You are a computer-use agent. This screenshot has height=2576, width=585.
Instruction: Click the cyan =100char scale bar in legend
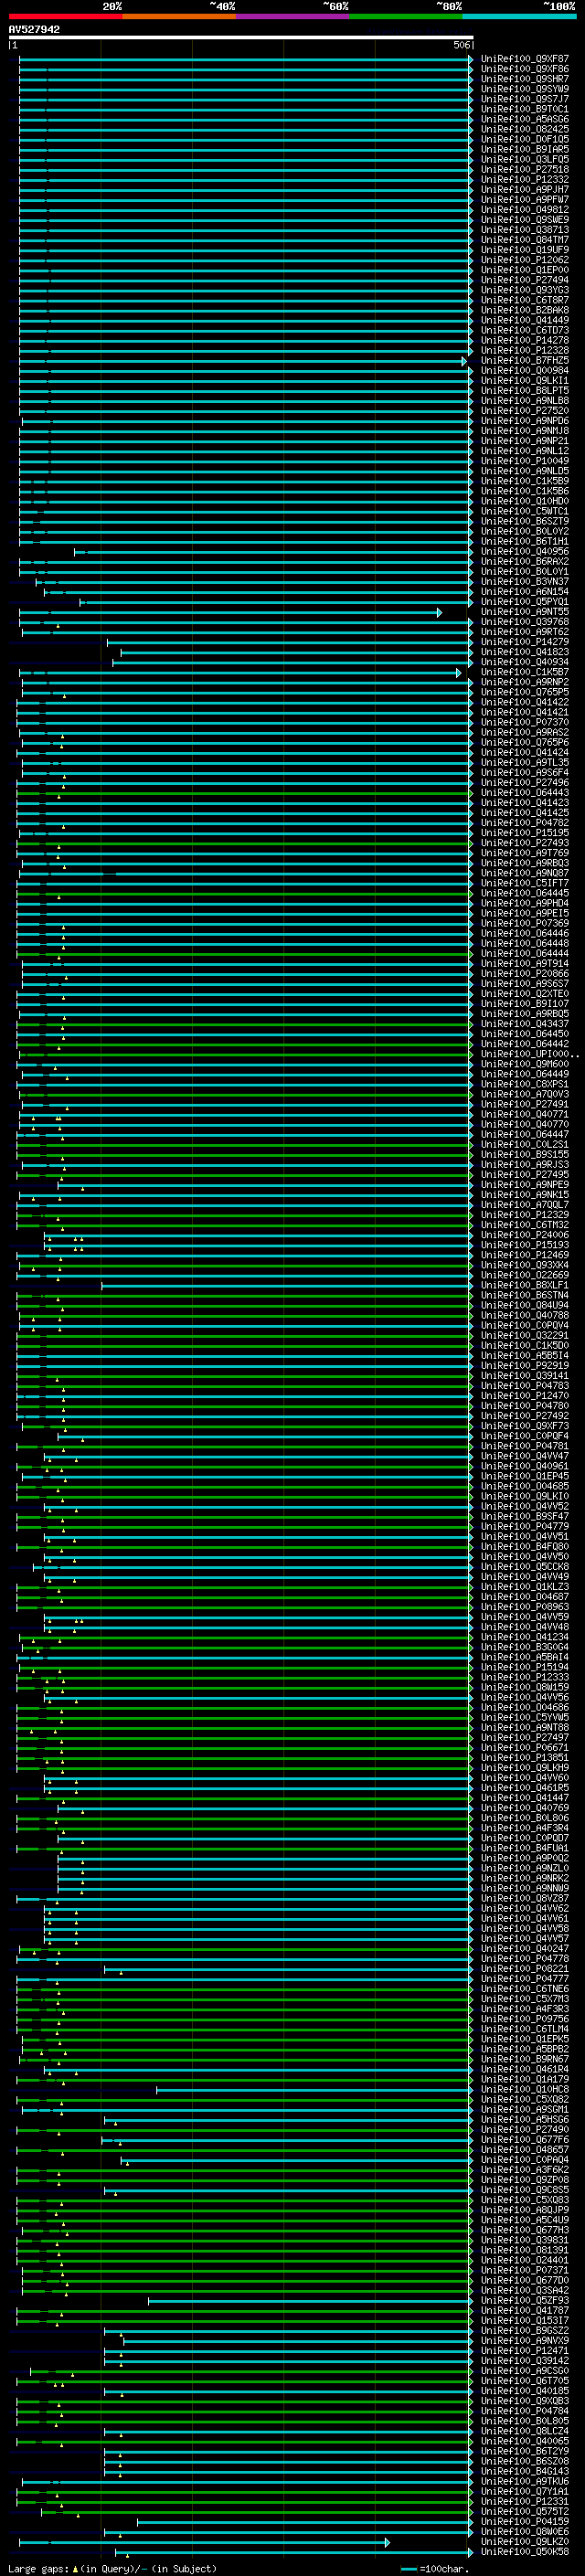(408, 2569)
